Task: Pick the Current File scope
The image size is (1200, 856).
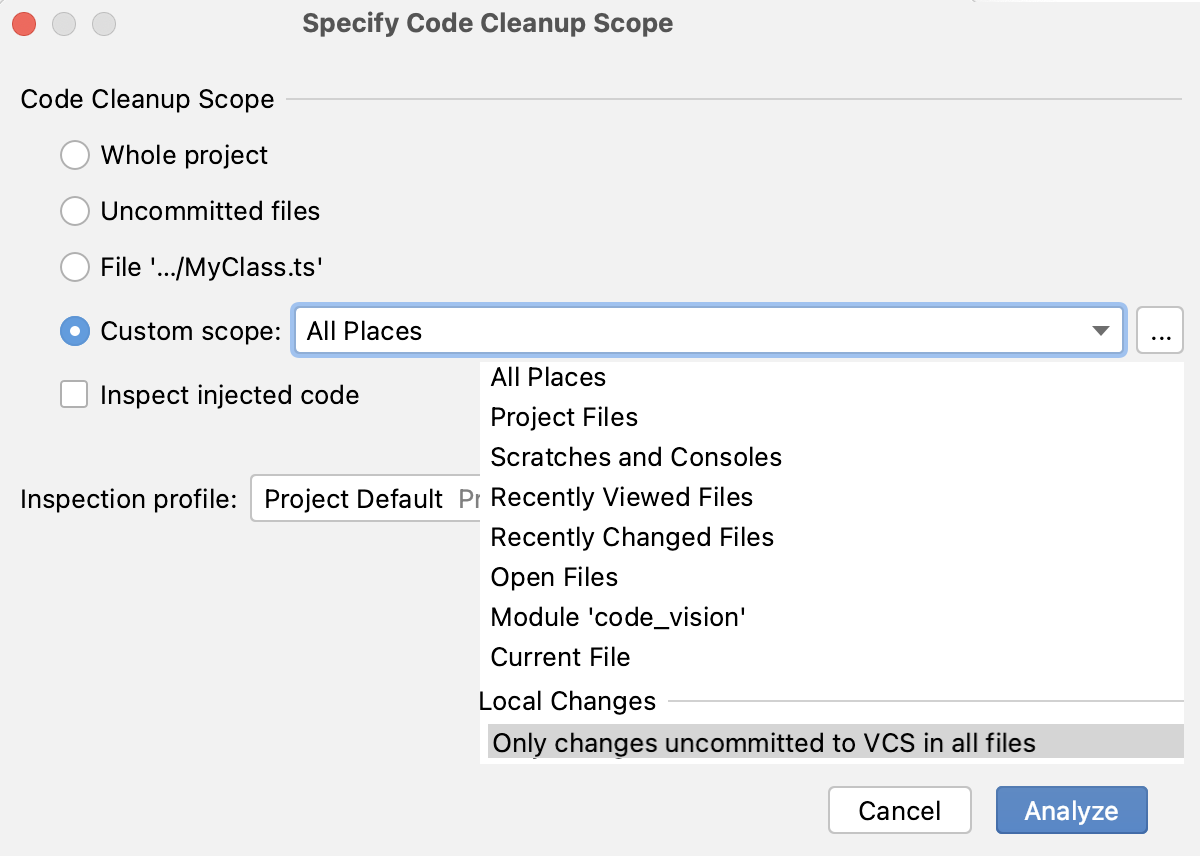Action: [x=560, y=657]
